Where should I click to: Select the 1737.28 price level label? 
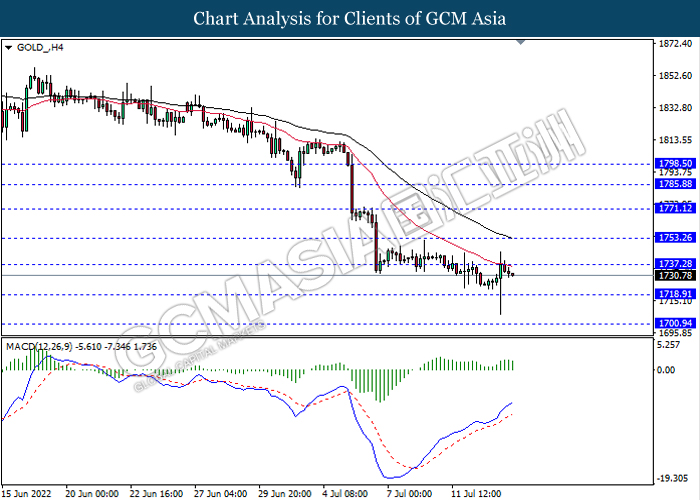[675, 264]
